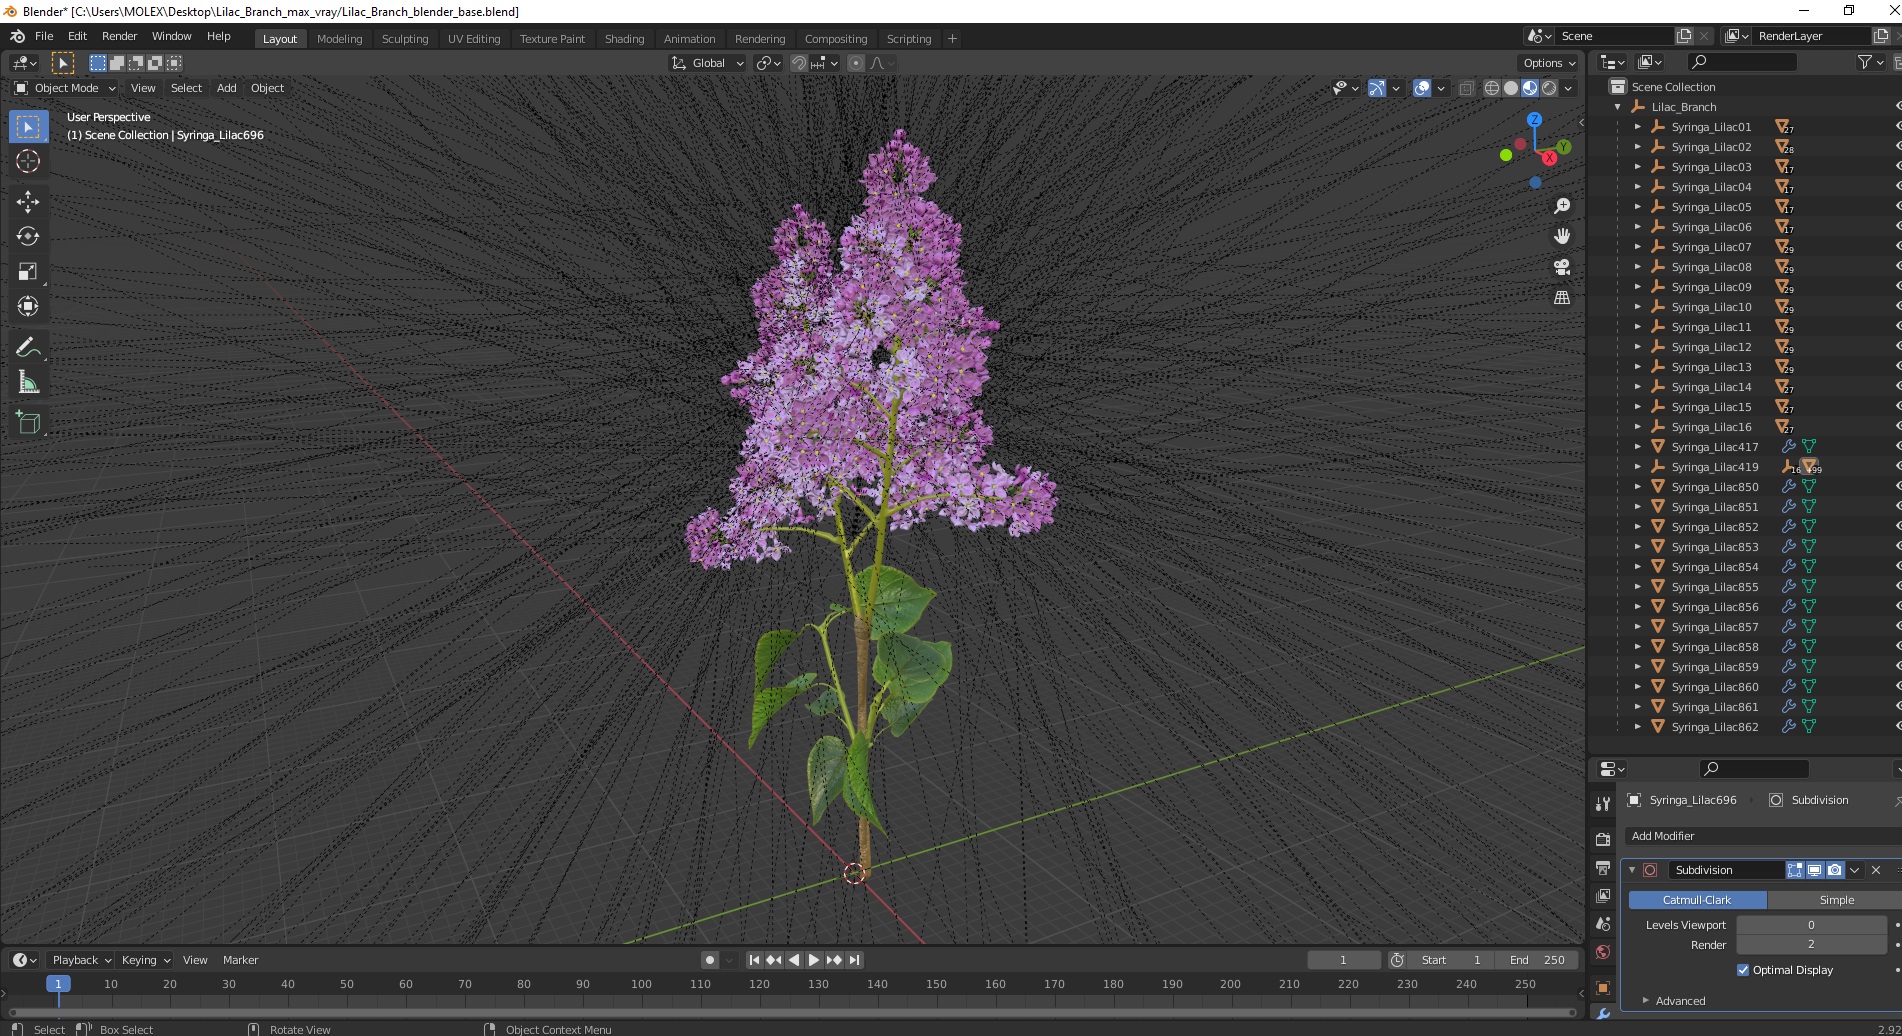This screenshot has width=1902, height=1036.
Task: Click the Blender logo menu icon
Action: point(17,36)
